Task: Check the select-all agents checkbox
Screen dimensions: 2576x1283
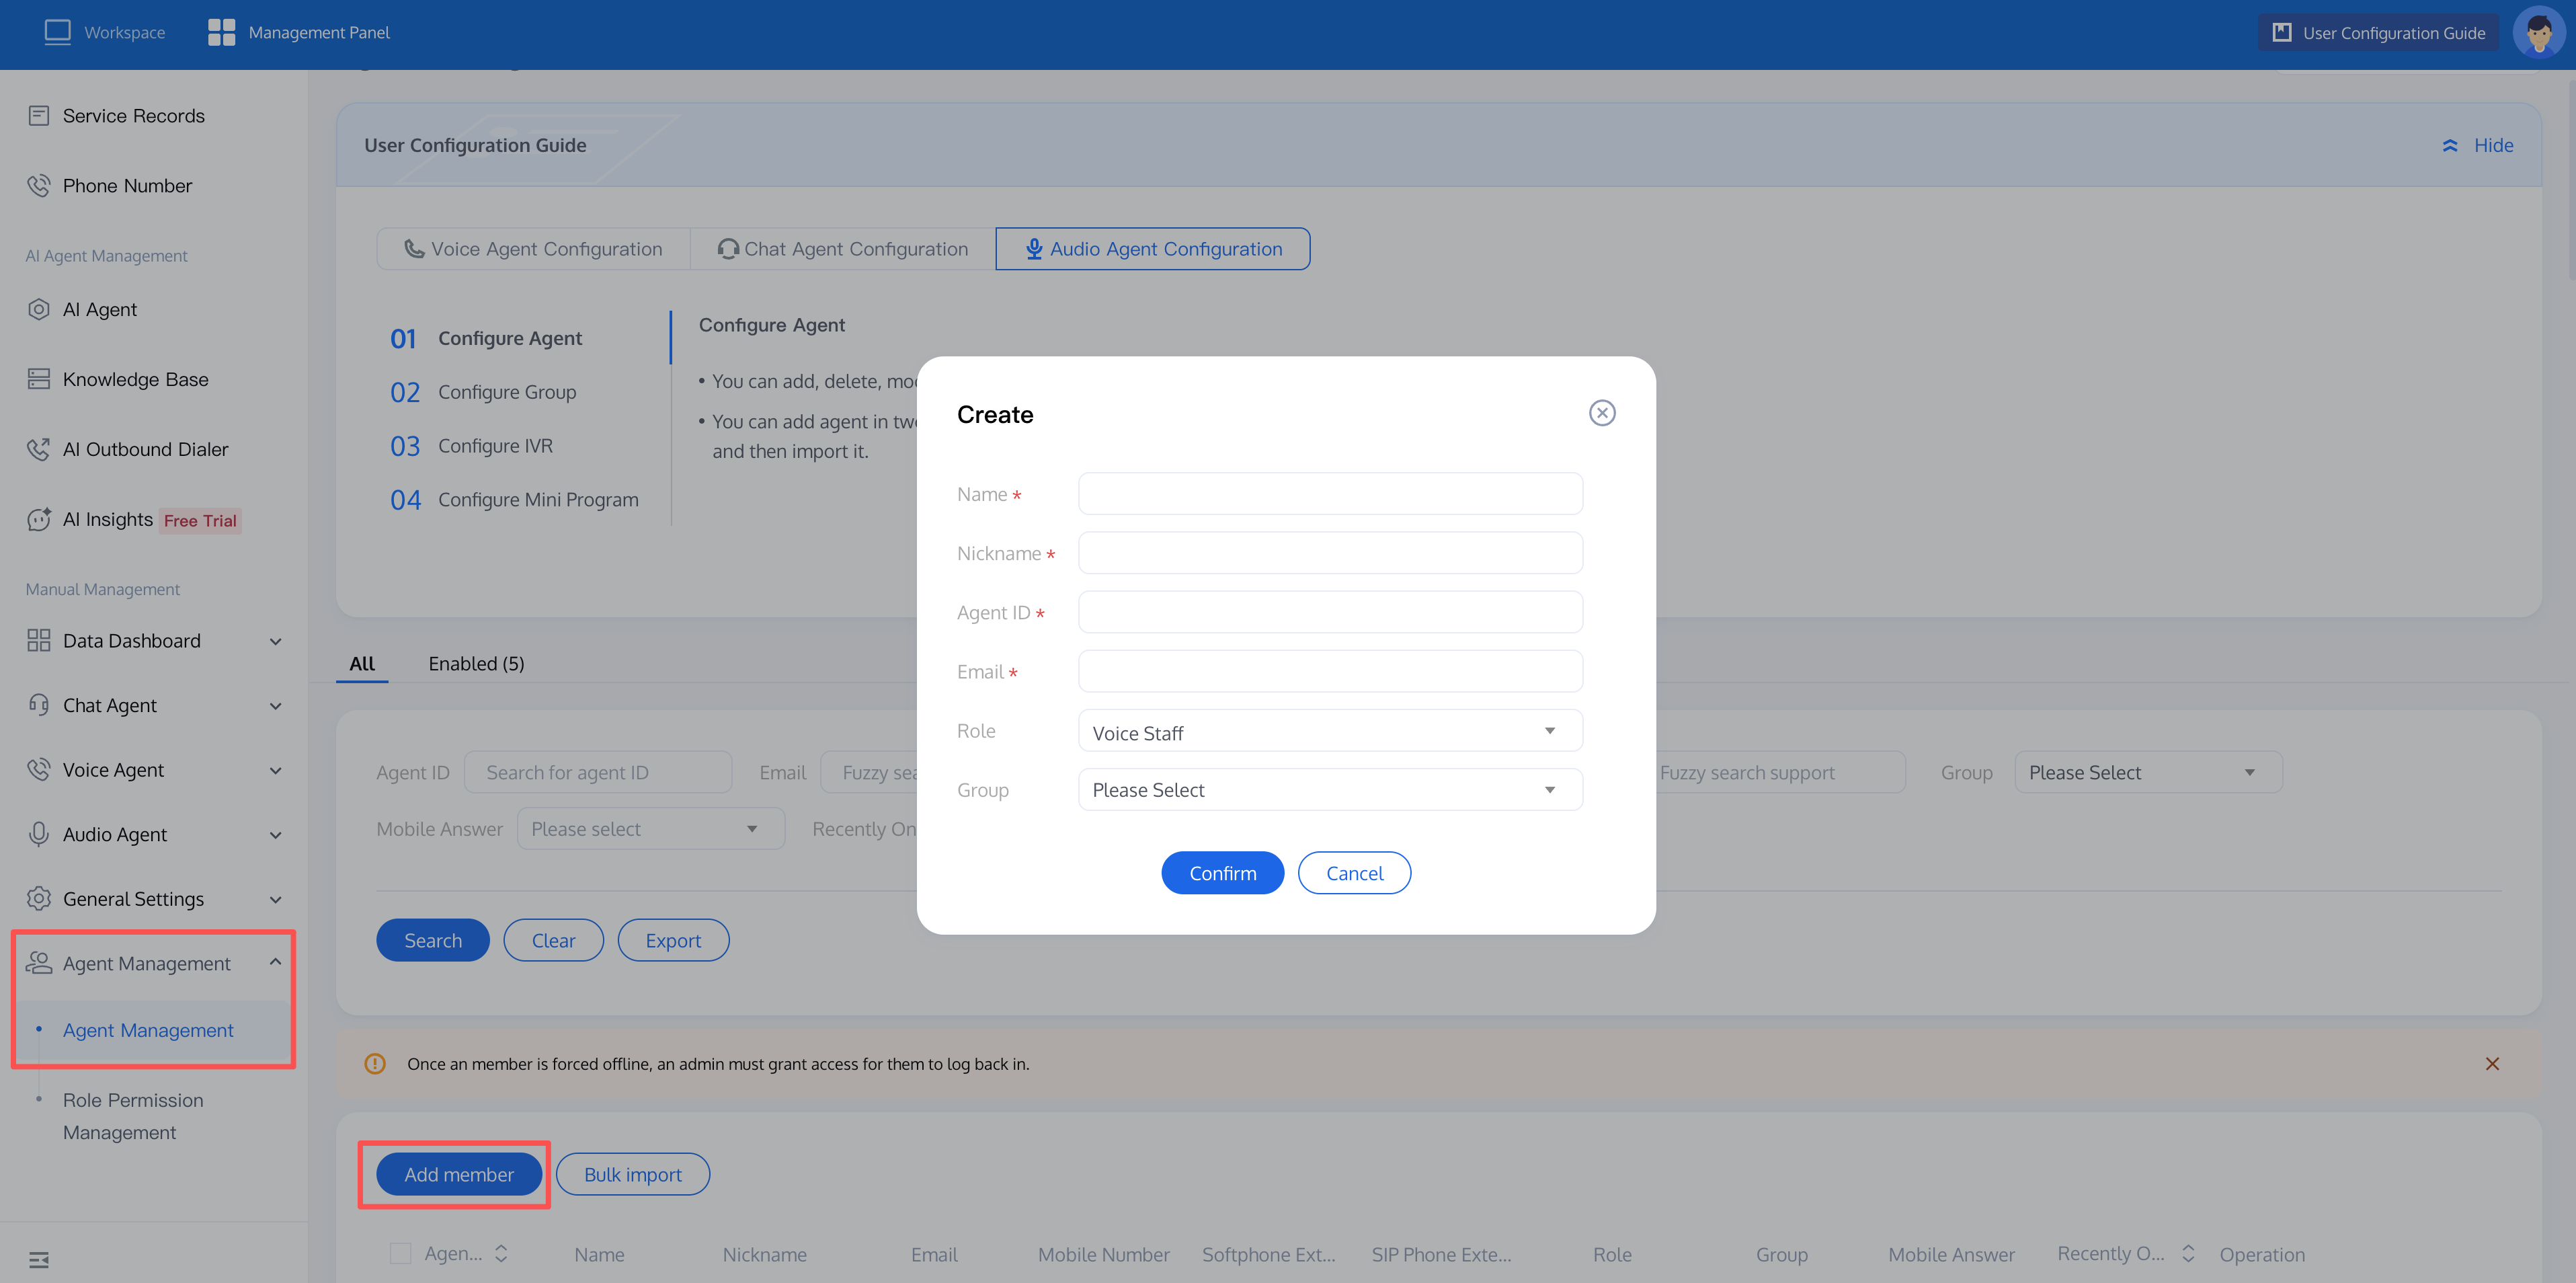Action: coord(400,1253)
